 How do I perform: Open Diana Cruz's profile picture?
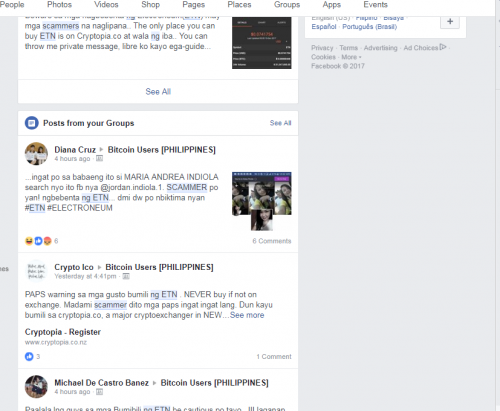pyautogui.click(x=36, y=154)
